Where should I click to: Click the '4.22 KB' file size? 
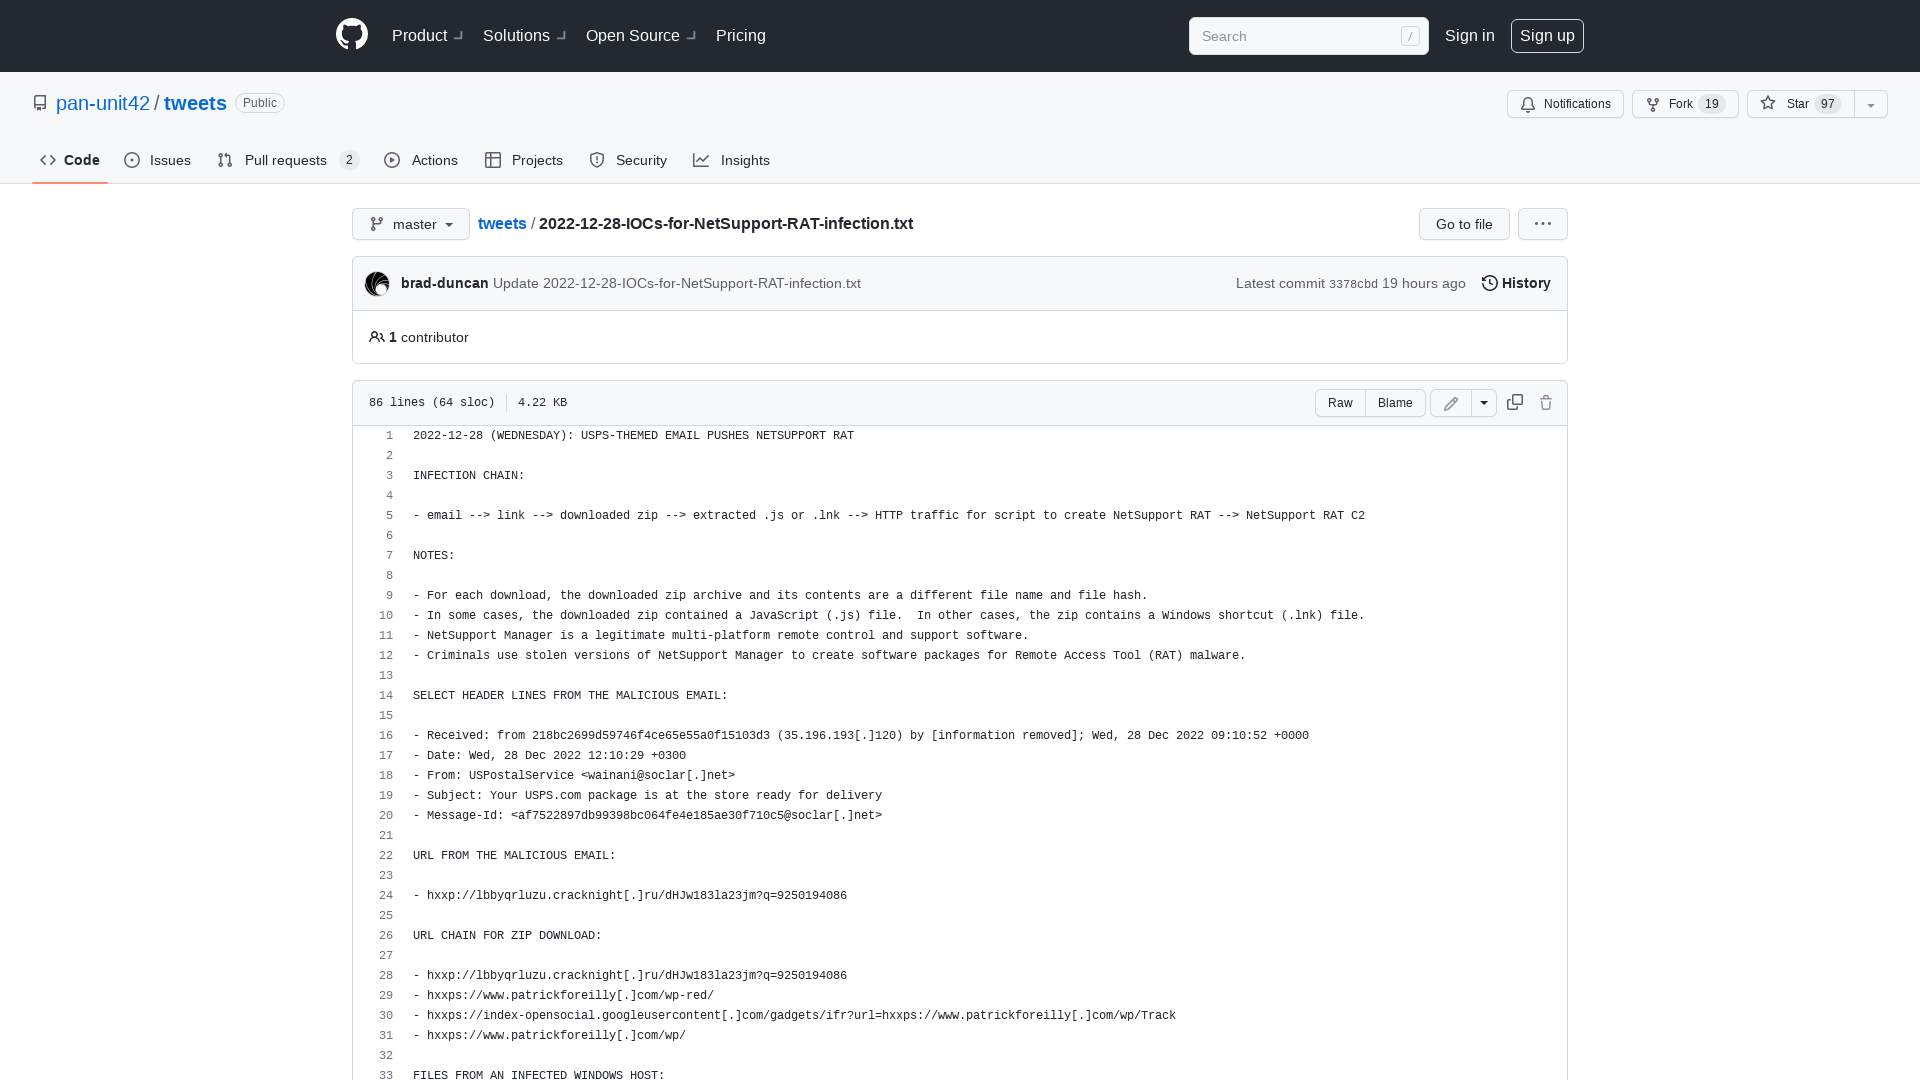(542, 402)
